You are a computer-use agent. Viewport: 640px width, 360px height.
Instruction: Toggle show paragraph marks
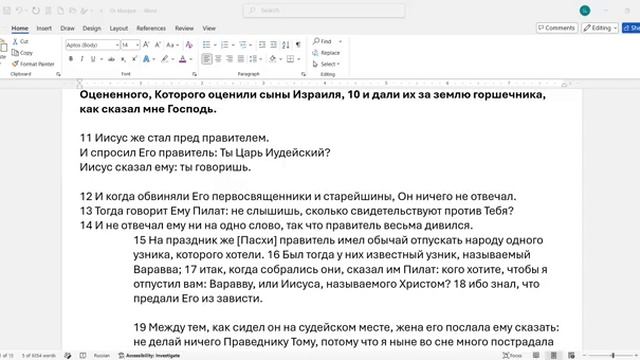pos(298,44)
